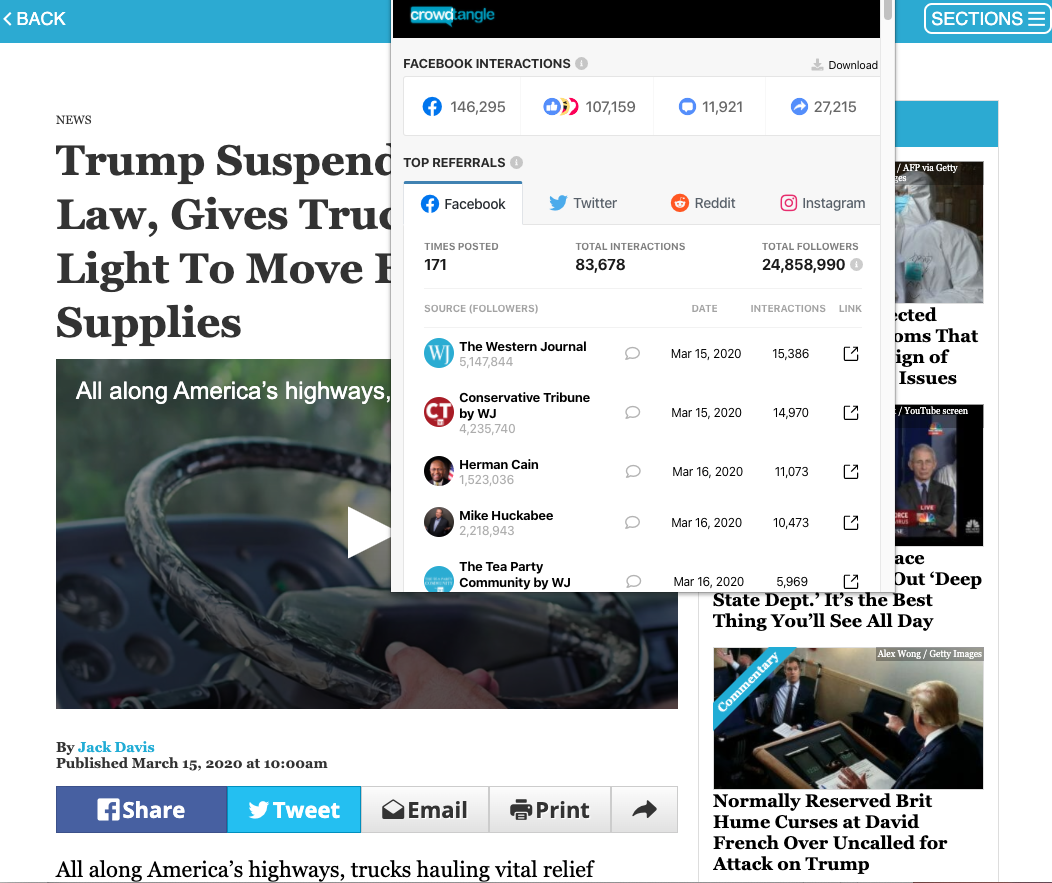Open author Jack Davis's profile link
Viewport: 1052px width, 883px height.
coord(116,747)
